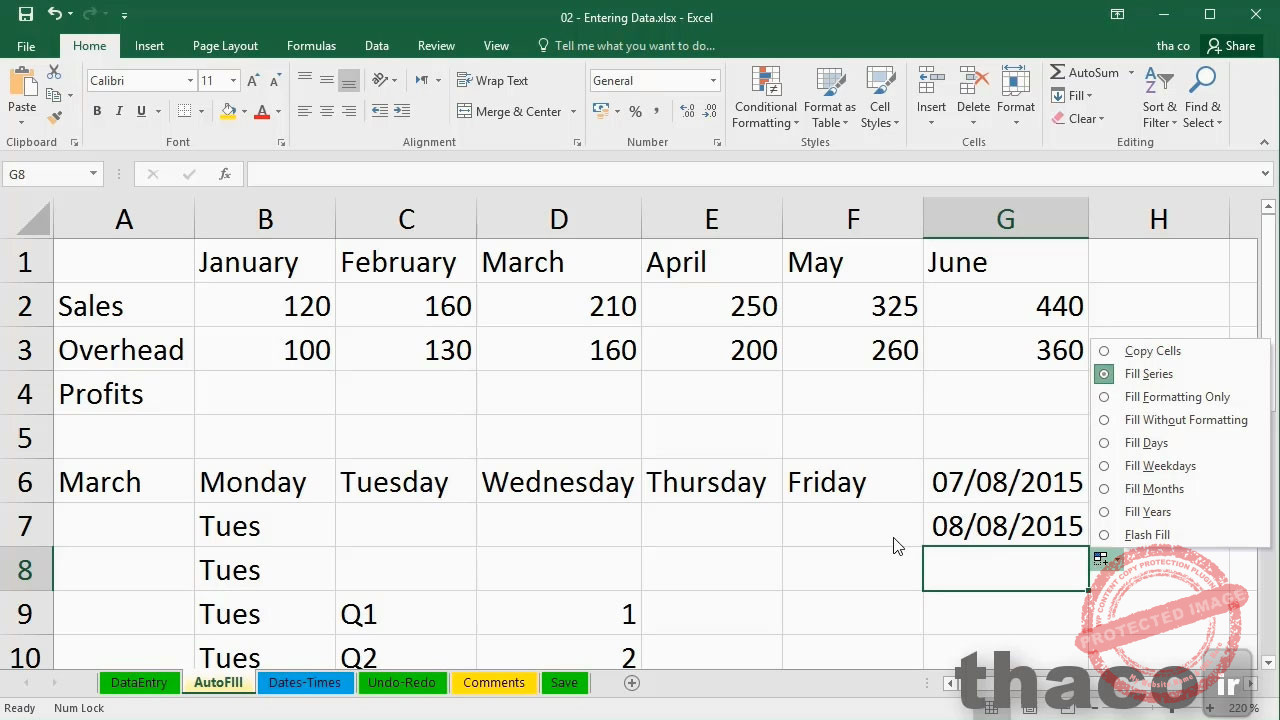Click the Align Right icon
The width and height of the screenshot is (1280, 720).
pos(348,111)
